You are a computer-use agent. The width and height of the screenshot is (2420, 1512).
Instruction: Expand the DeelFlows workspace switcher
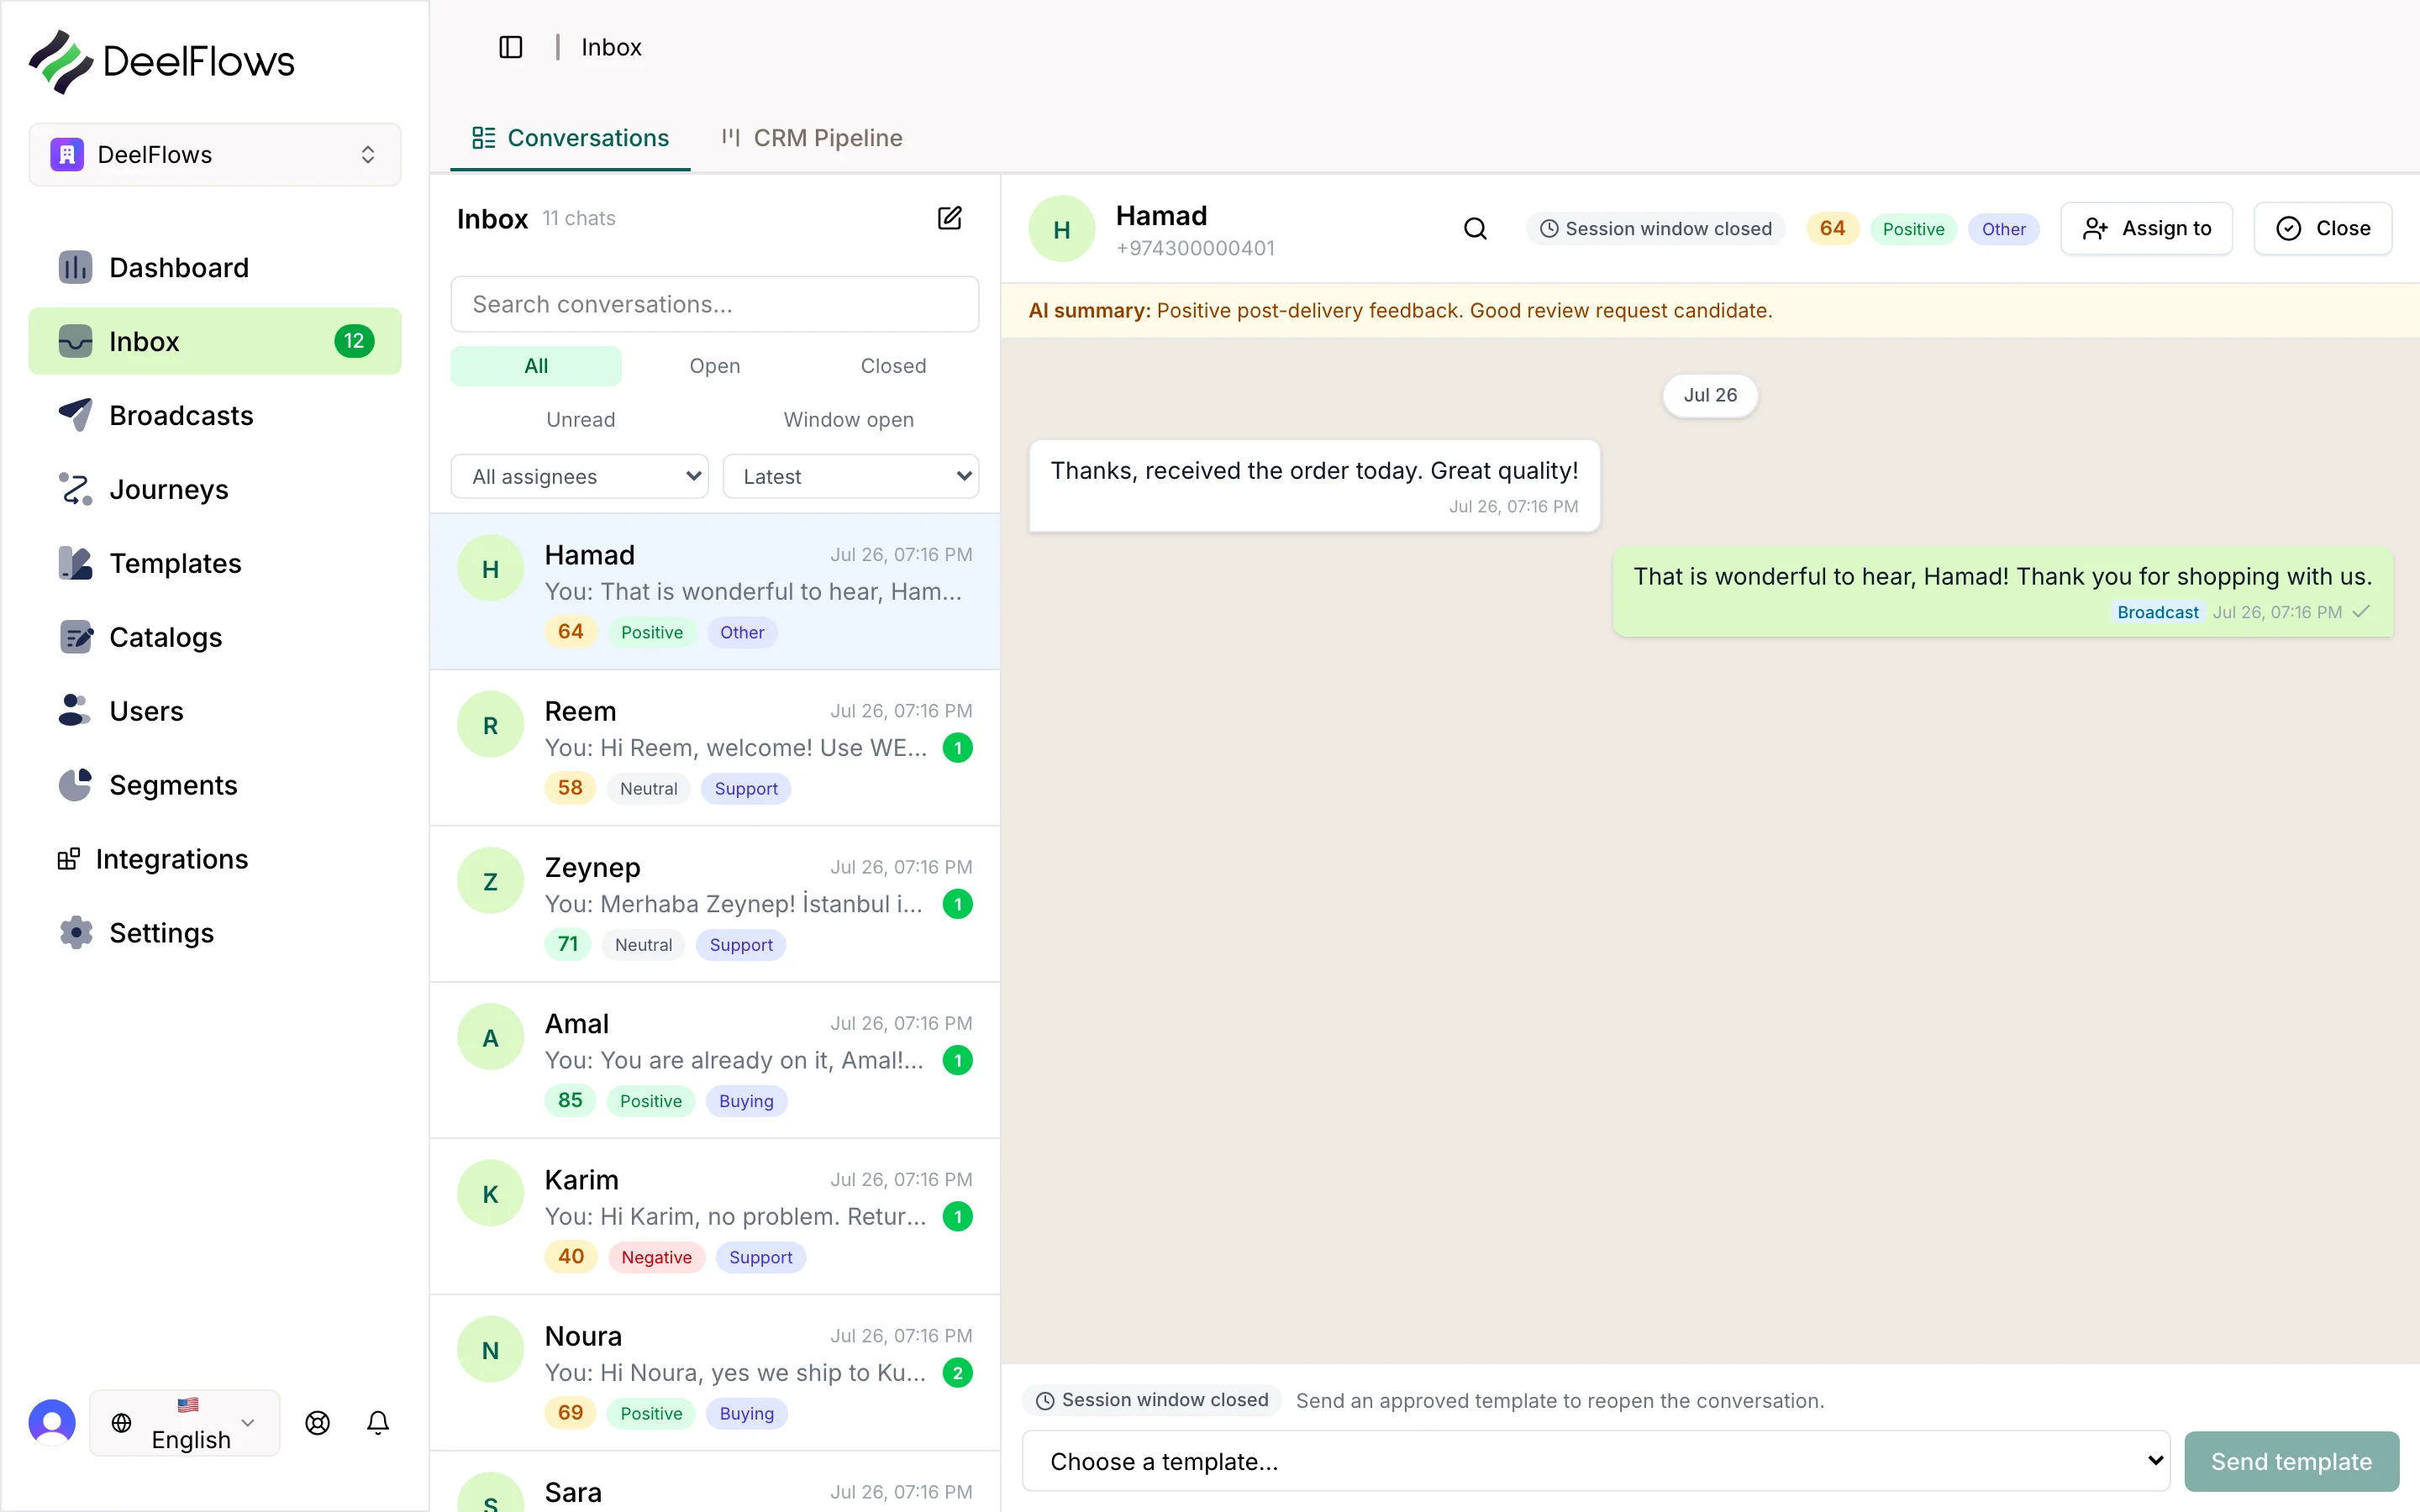pyautogui.click(x=214, y=154)
